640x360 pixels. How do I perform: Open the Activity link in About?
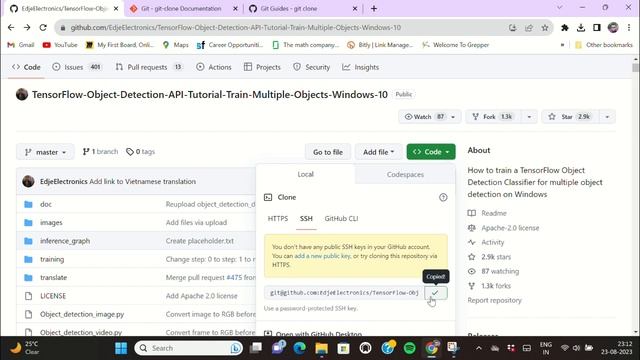click(492, 242)
